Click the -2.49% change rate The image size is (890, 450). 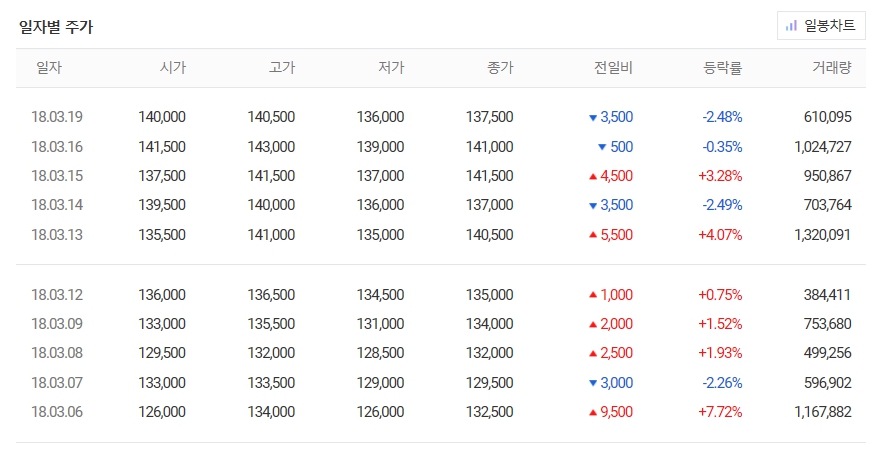pyautogui.click(x=722, y=205)
